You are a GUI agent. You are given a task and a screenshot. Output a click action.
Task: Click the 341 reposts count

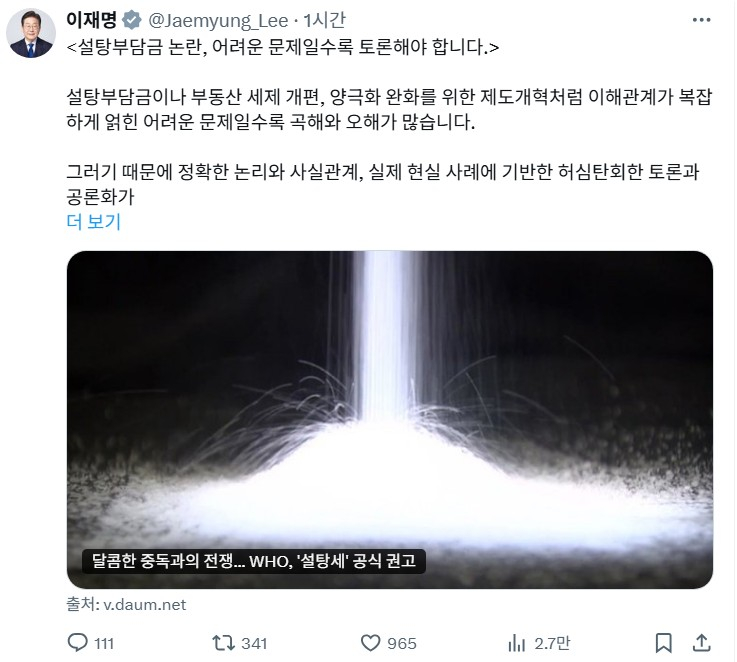pos(254,643)
